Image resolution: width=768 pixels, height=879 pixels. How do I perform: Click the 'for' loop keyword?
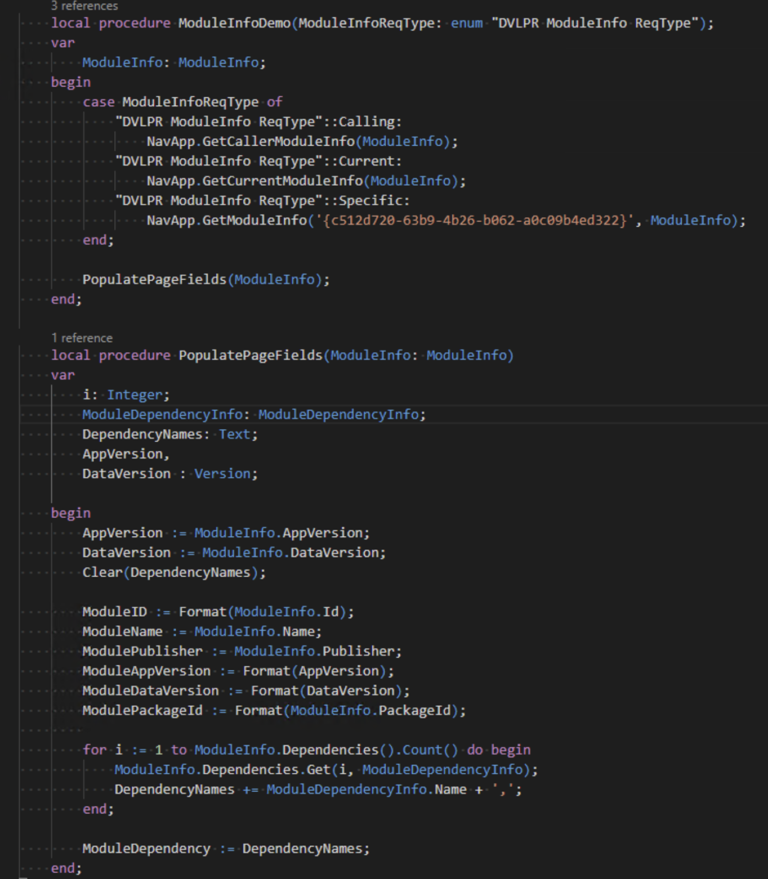(94, 749)
